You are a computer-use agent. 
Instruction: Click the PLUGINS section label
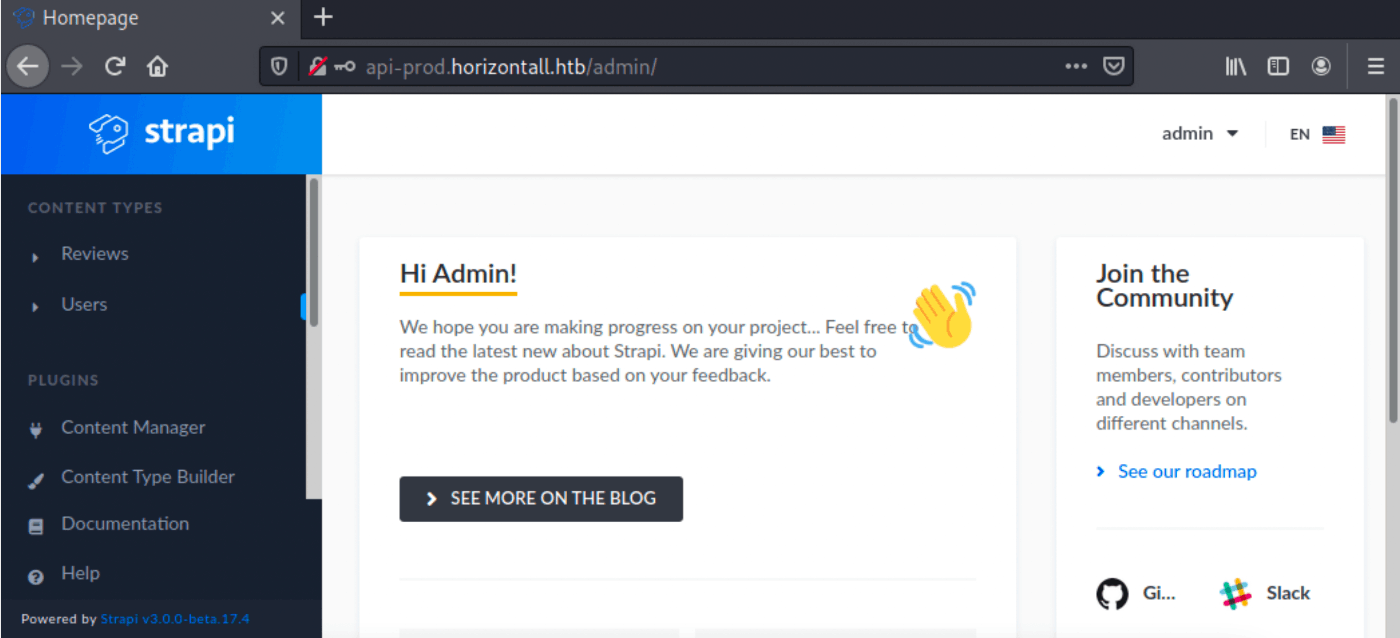tap(63, 380)
